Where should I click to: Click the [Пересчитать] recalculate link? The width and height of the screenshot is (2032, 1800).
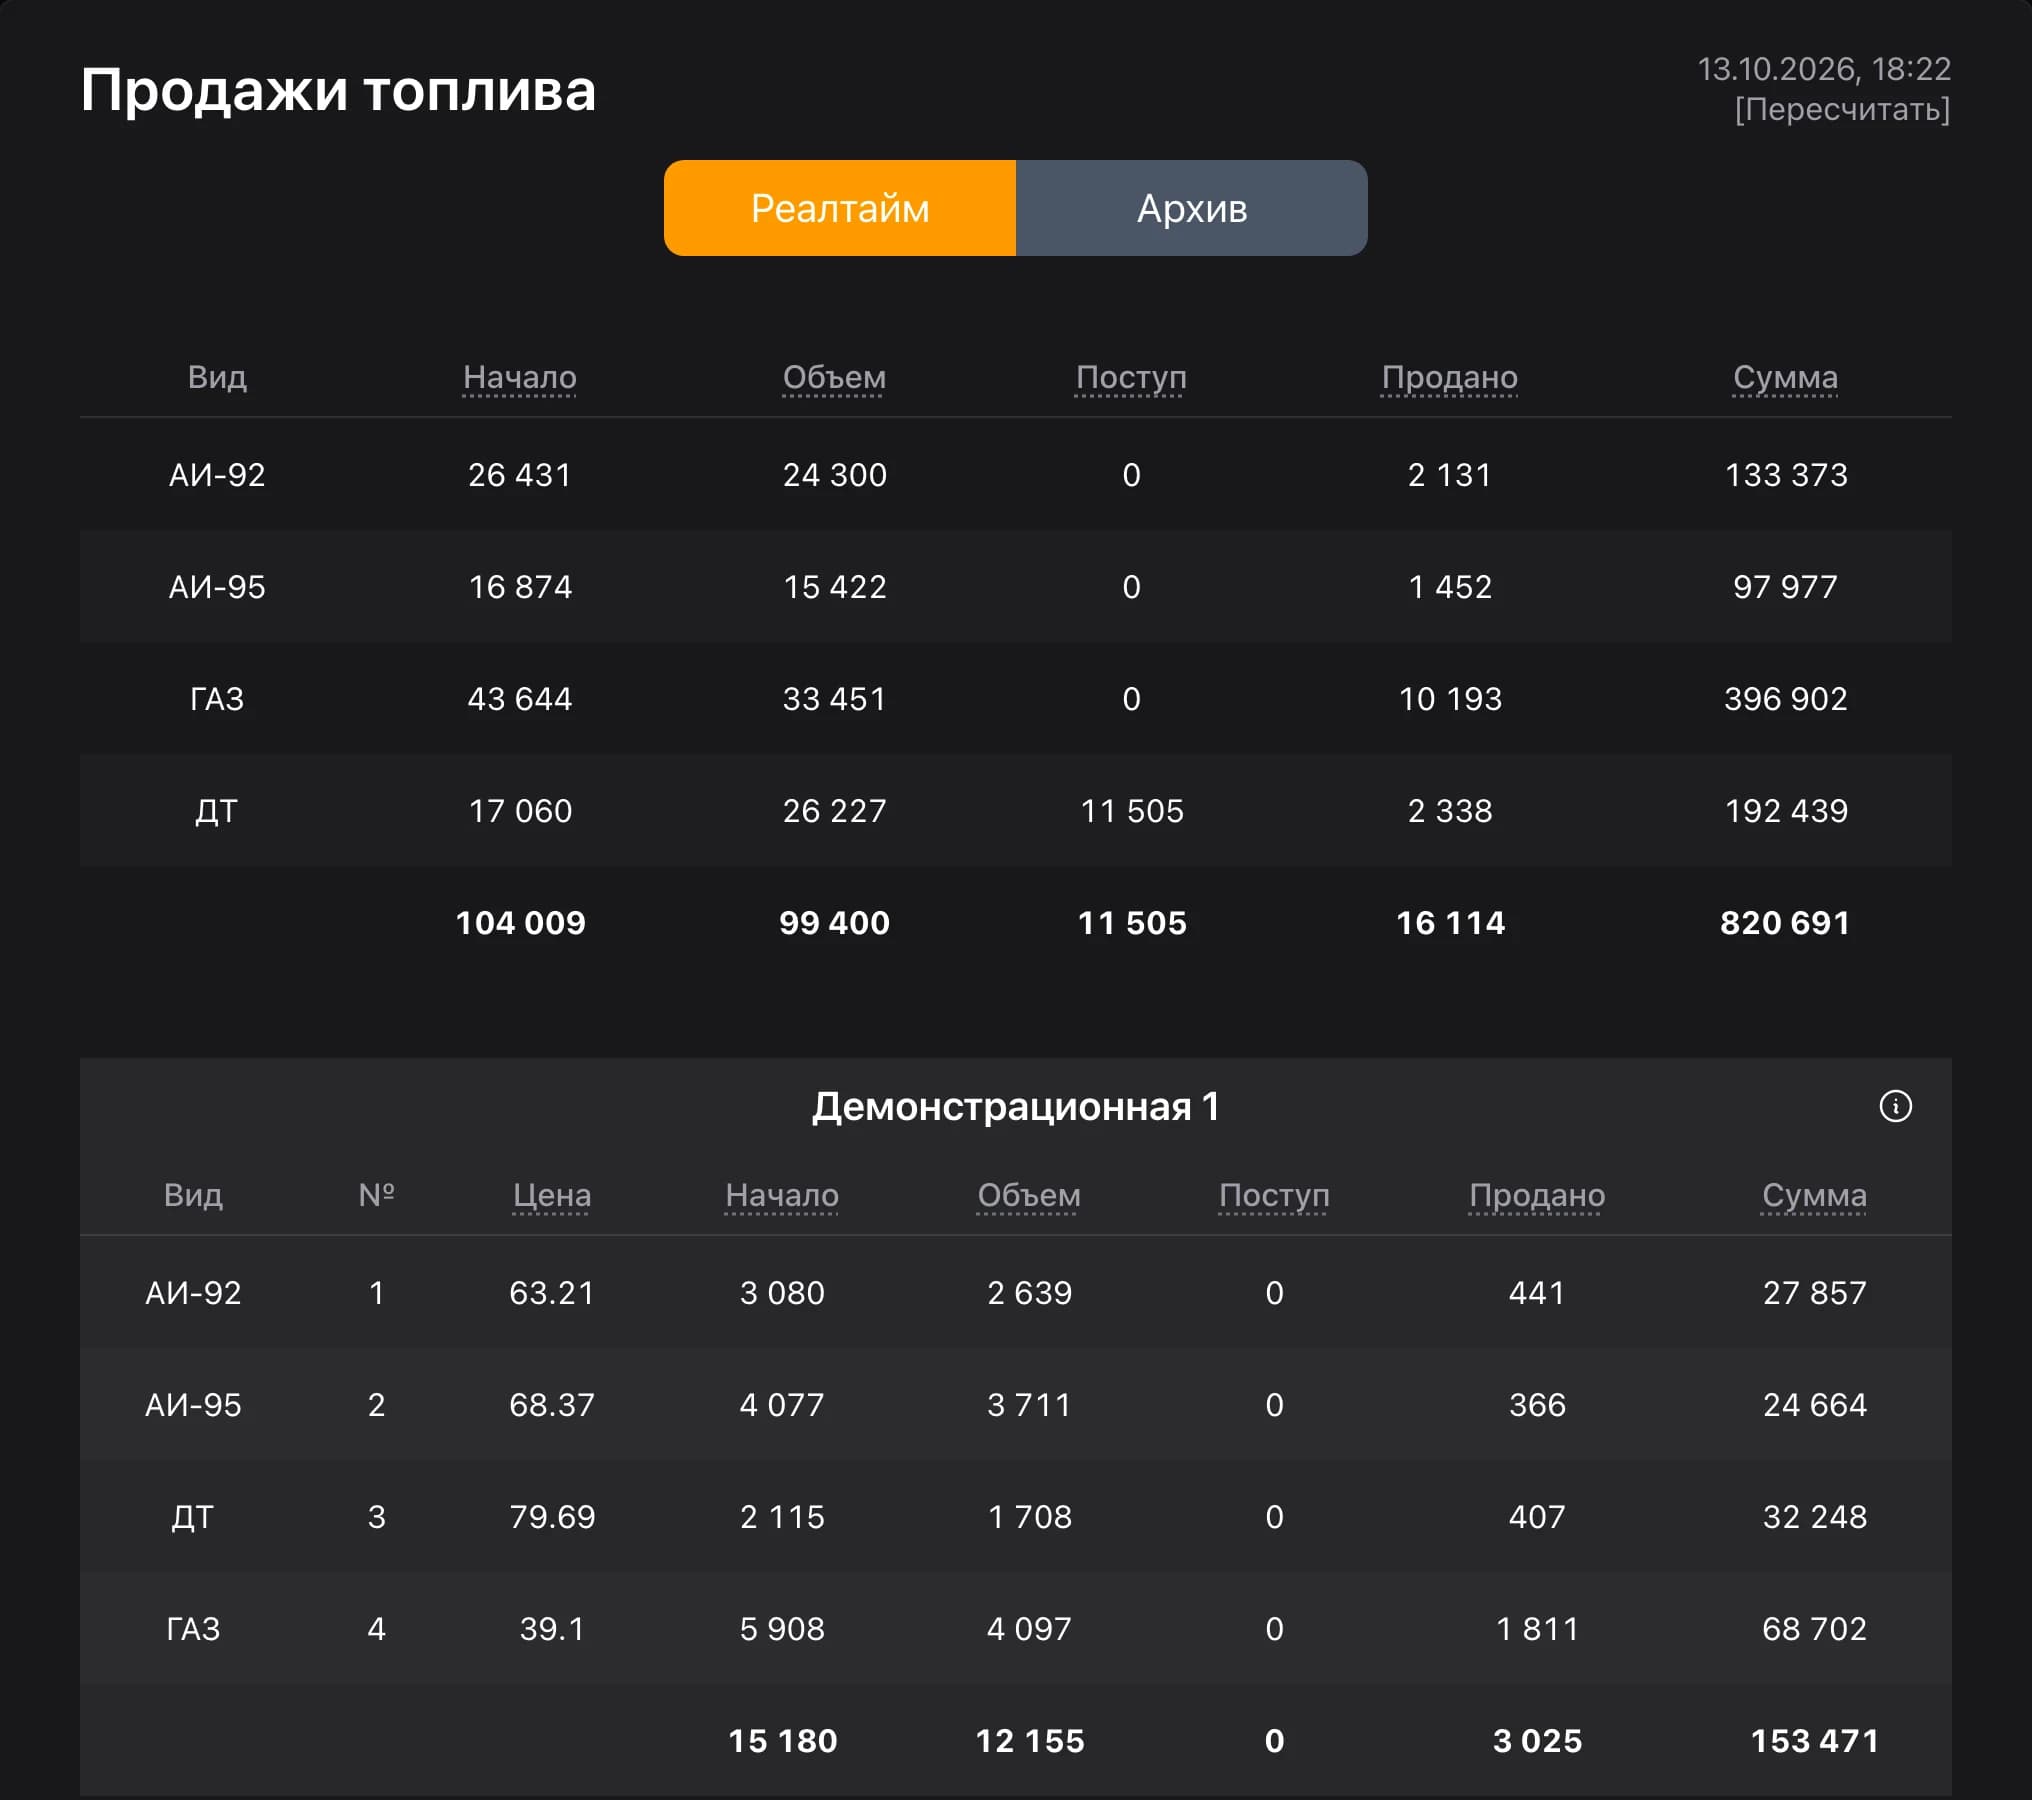(x=1842, y=109)
